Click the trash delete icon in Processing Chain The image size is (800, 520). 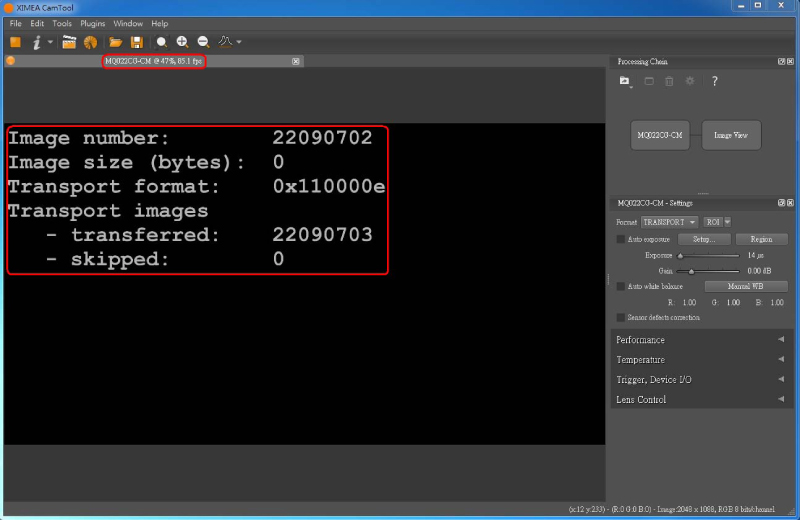point(669,81)
